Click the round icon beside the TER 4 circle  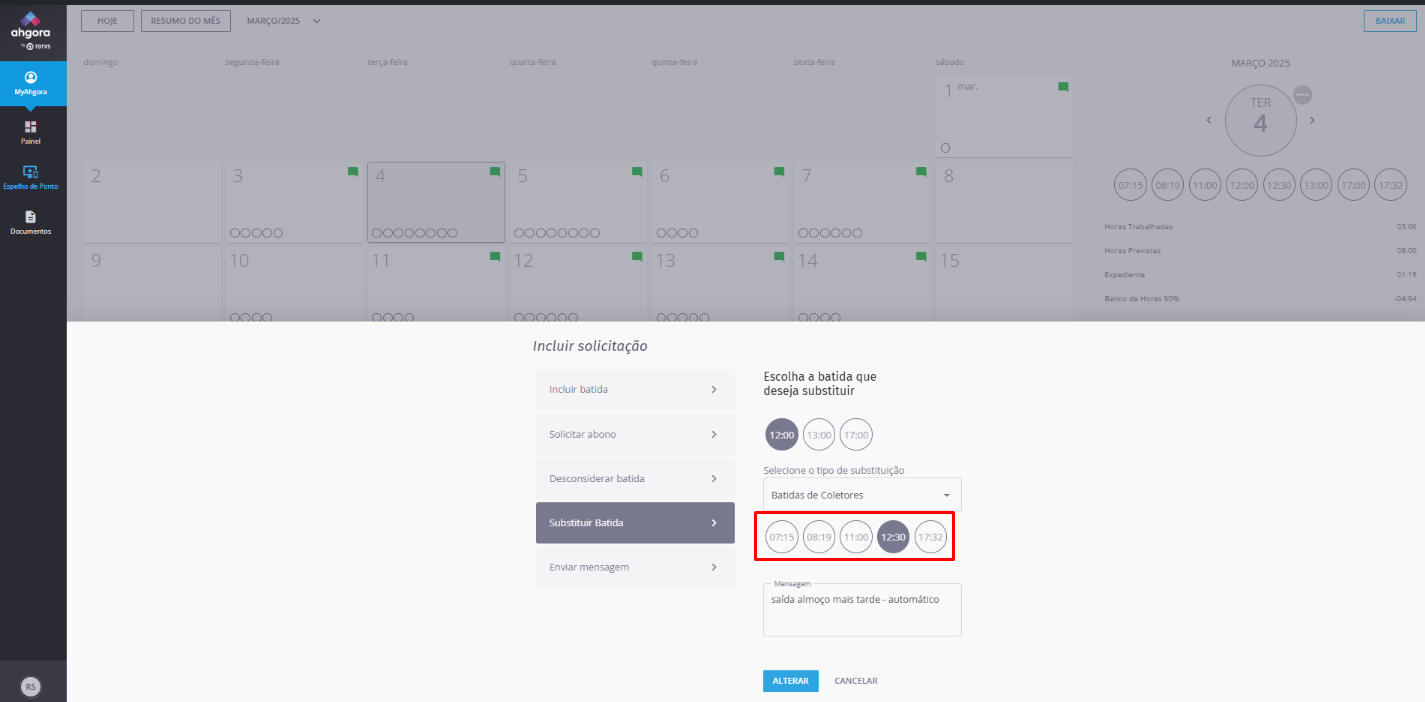pos(1302,95)
